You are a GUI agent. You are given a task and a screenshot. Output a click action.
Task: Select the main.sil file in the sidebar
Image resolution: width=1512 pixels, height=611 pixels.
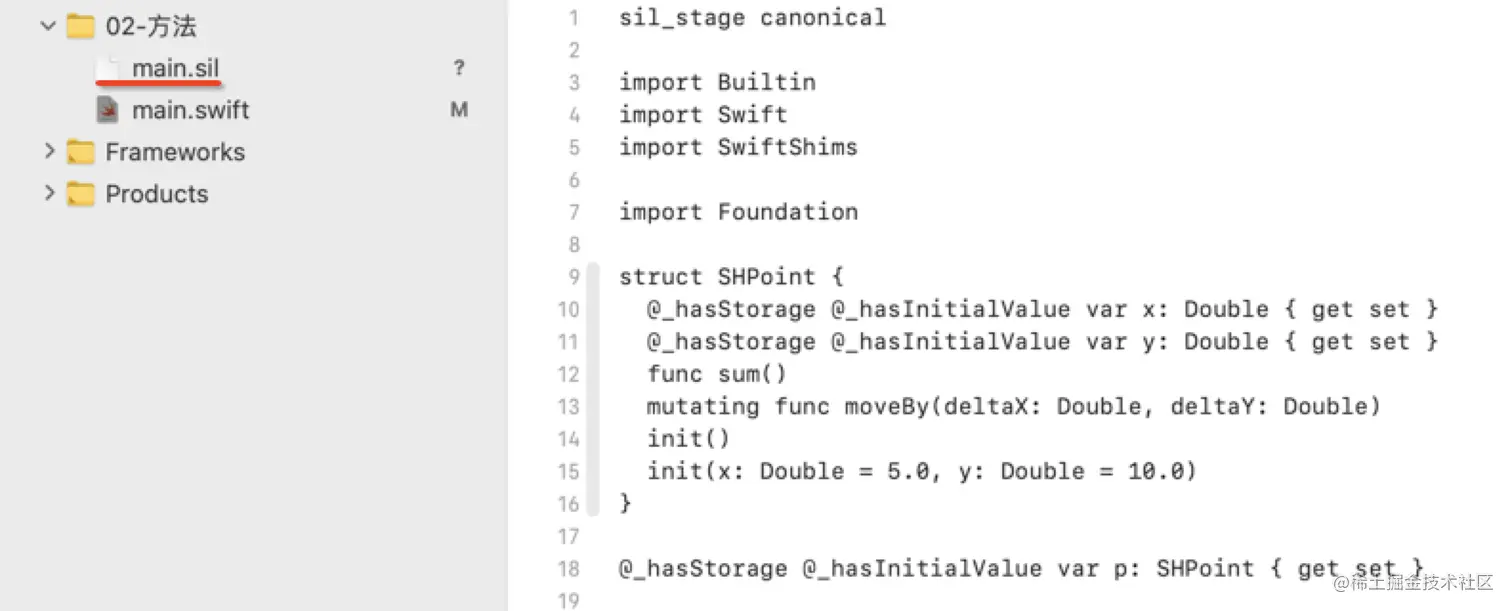(175, 68)
